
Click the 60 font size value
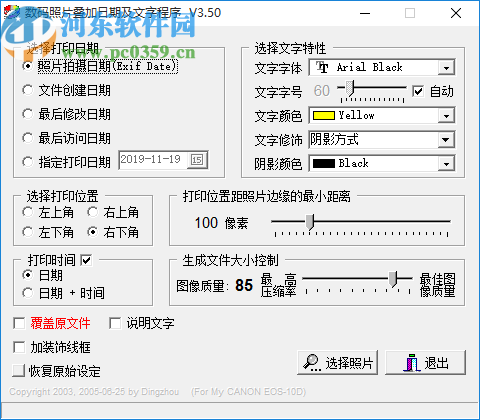pyautogui.click(x=322, y=91)
